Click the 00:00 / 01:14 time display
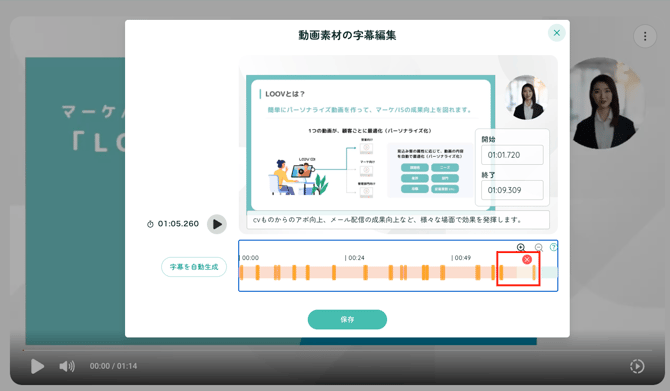 113,366
